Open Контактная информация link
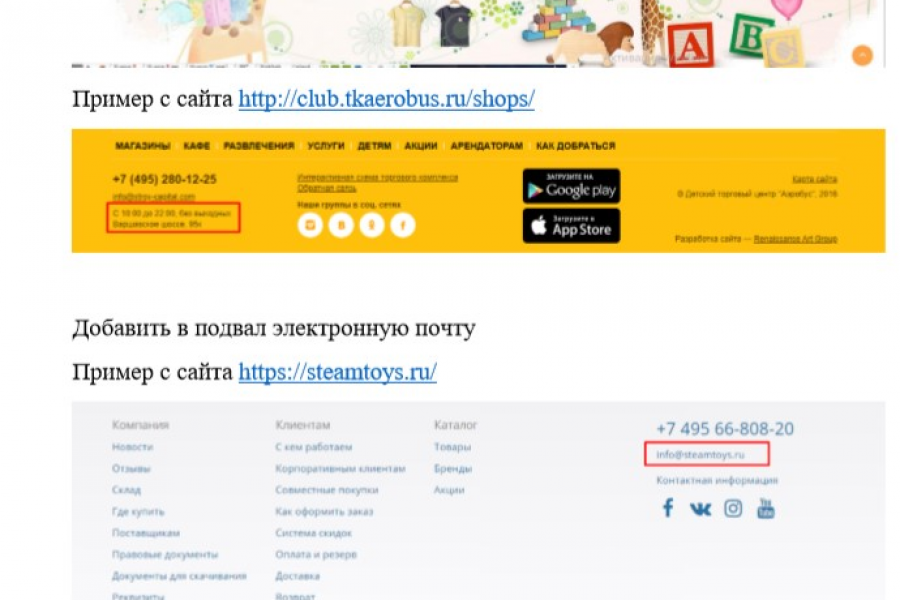The image size is (900, 600). coord(717,480)
